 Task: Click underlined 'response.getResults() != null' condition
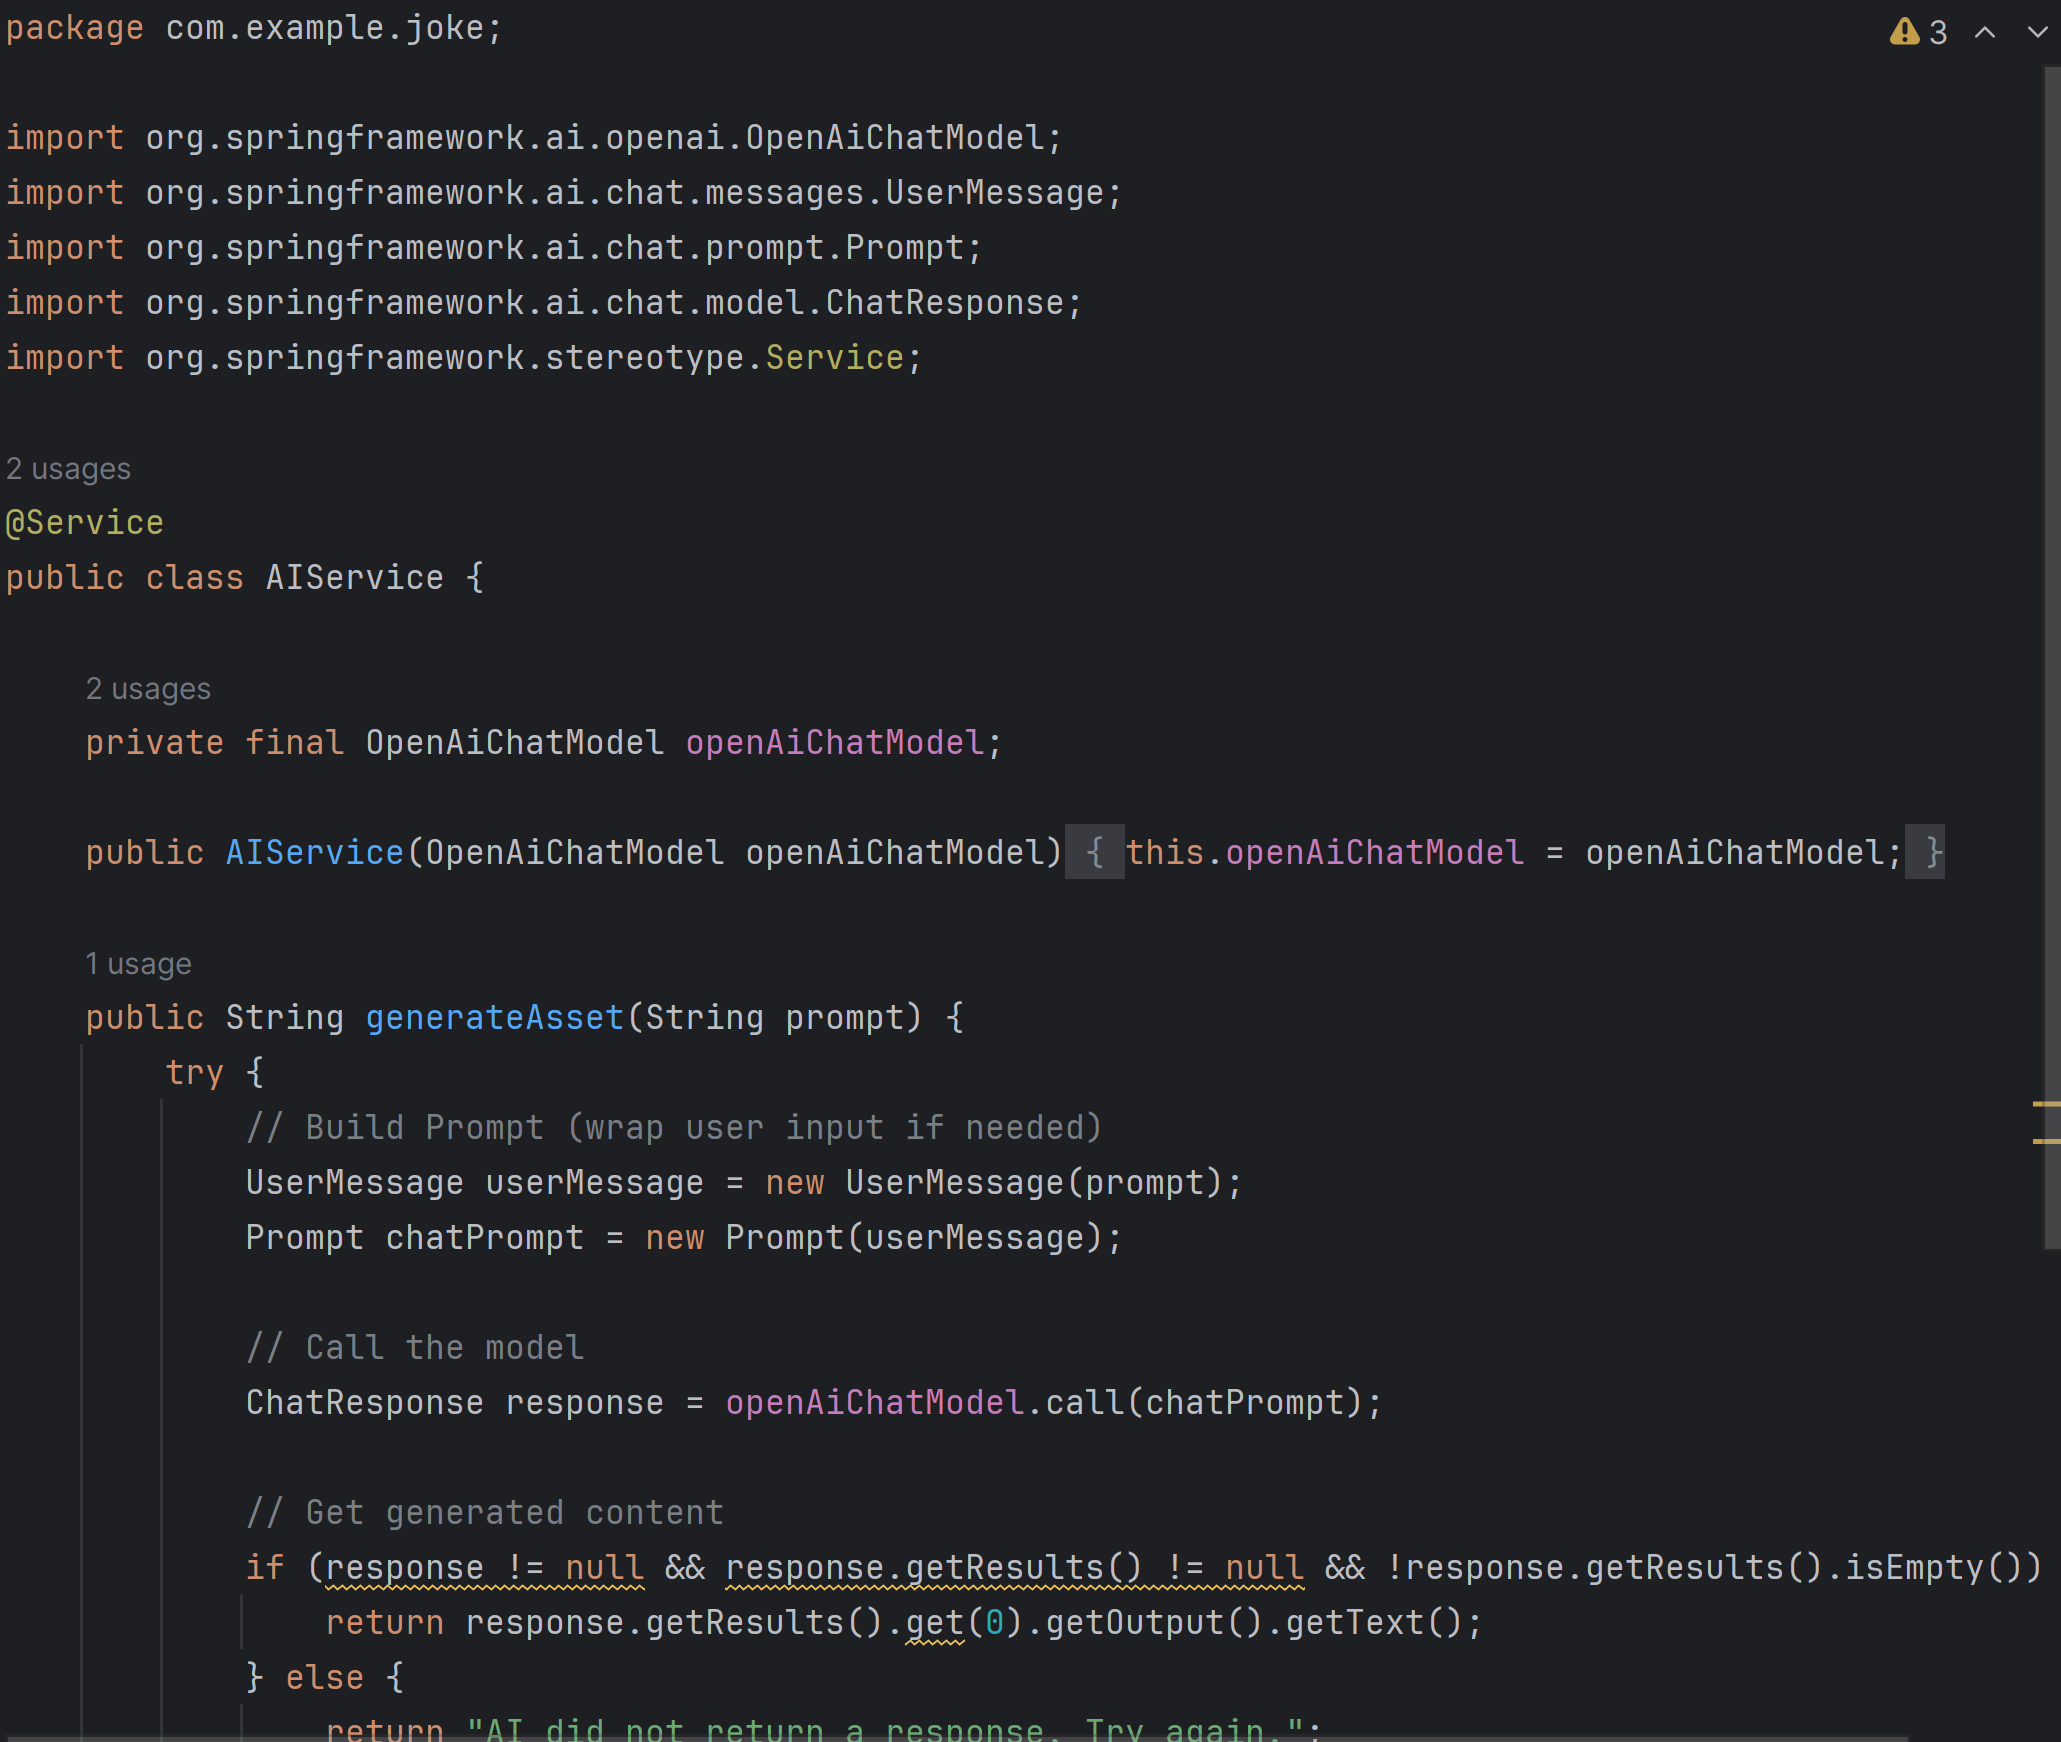coord(1013,1567)
